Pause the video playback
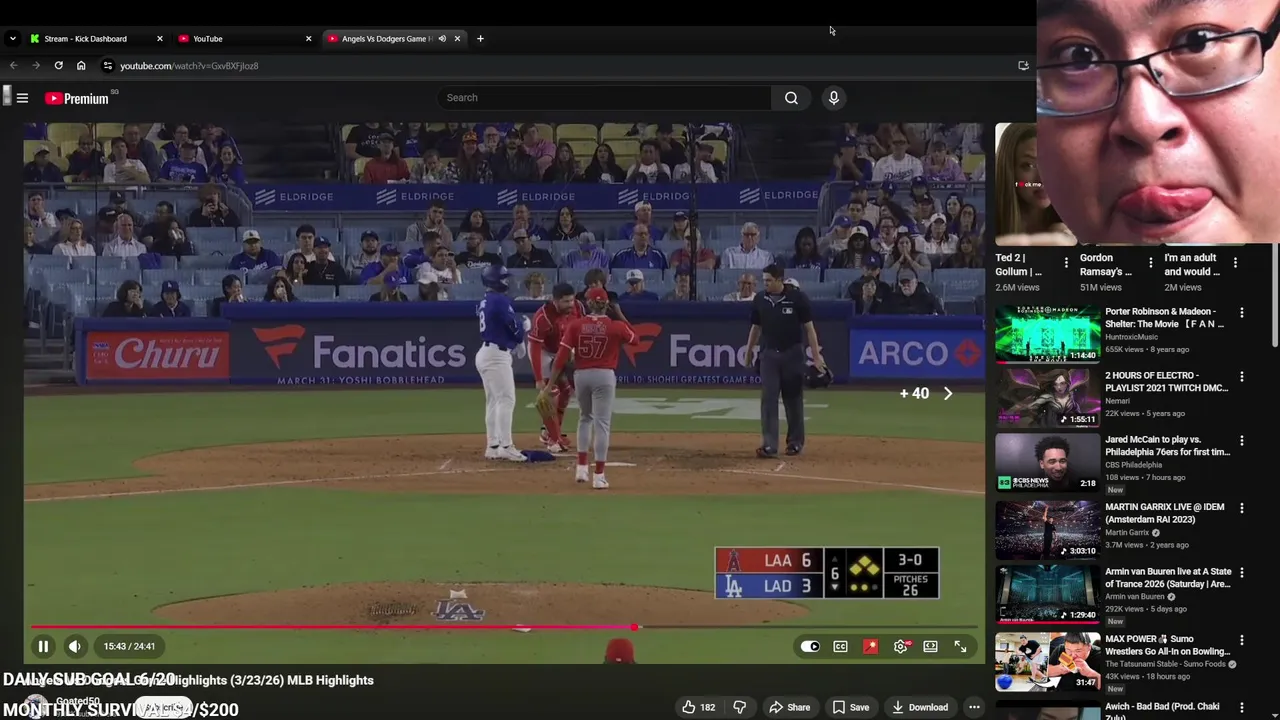This screenshot has height=720, width=1280. click(43, 646)
